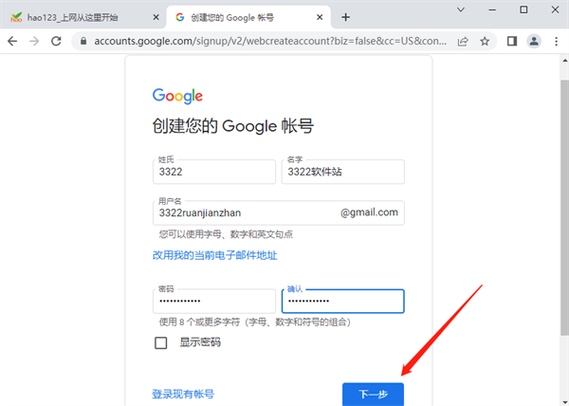Minimize the browser window
The width and height of the screenshot is (569, 406).
pyautogui.click(x=492, y=10)
